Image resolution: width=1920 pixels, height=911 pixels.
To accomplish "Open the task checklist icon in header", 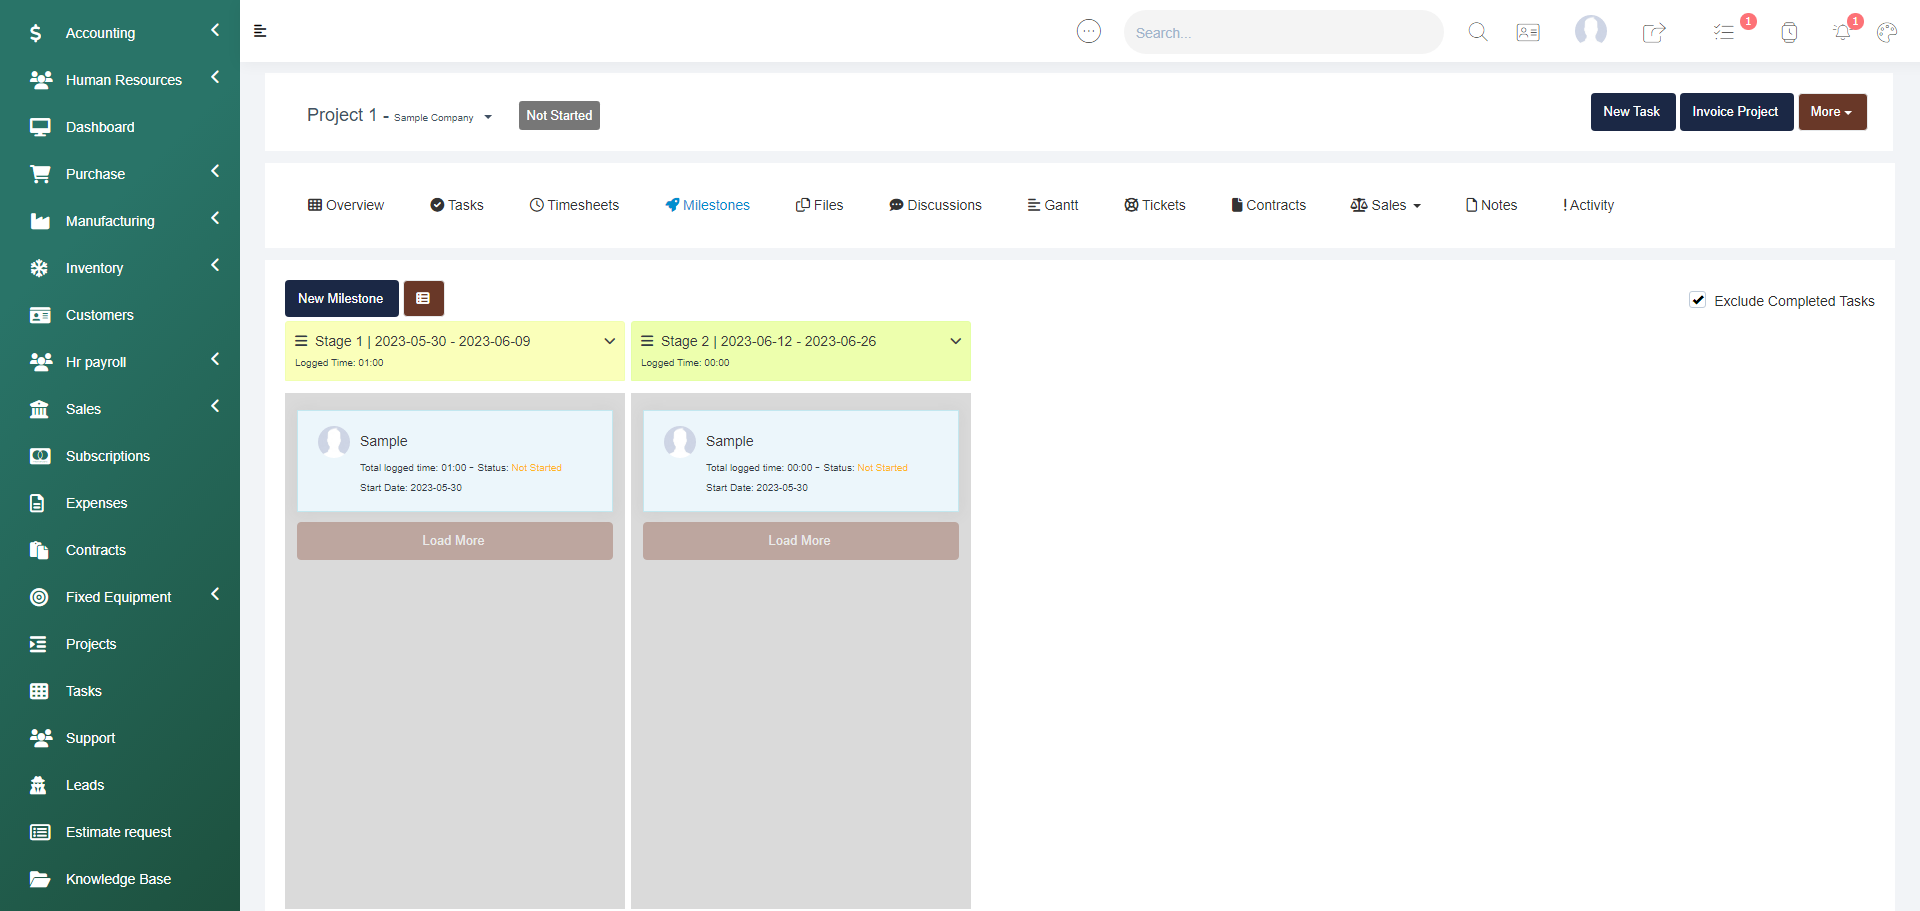I will (1723, 32).
